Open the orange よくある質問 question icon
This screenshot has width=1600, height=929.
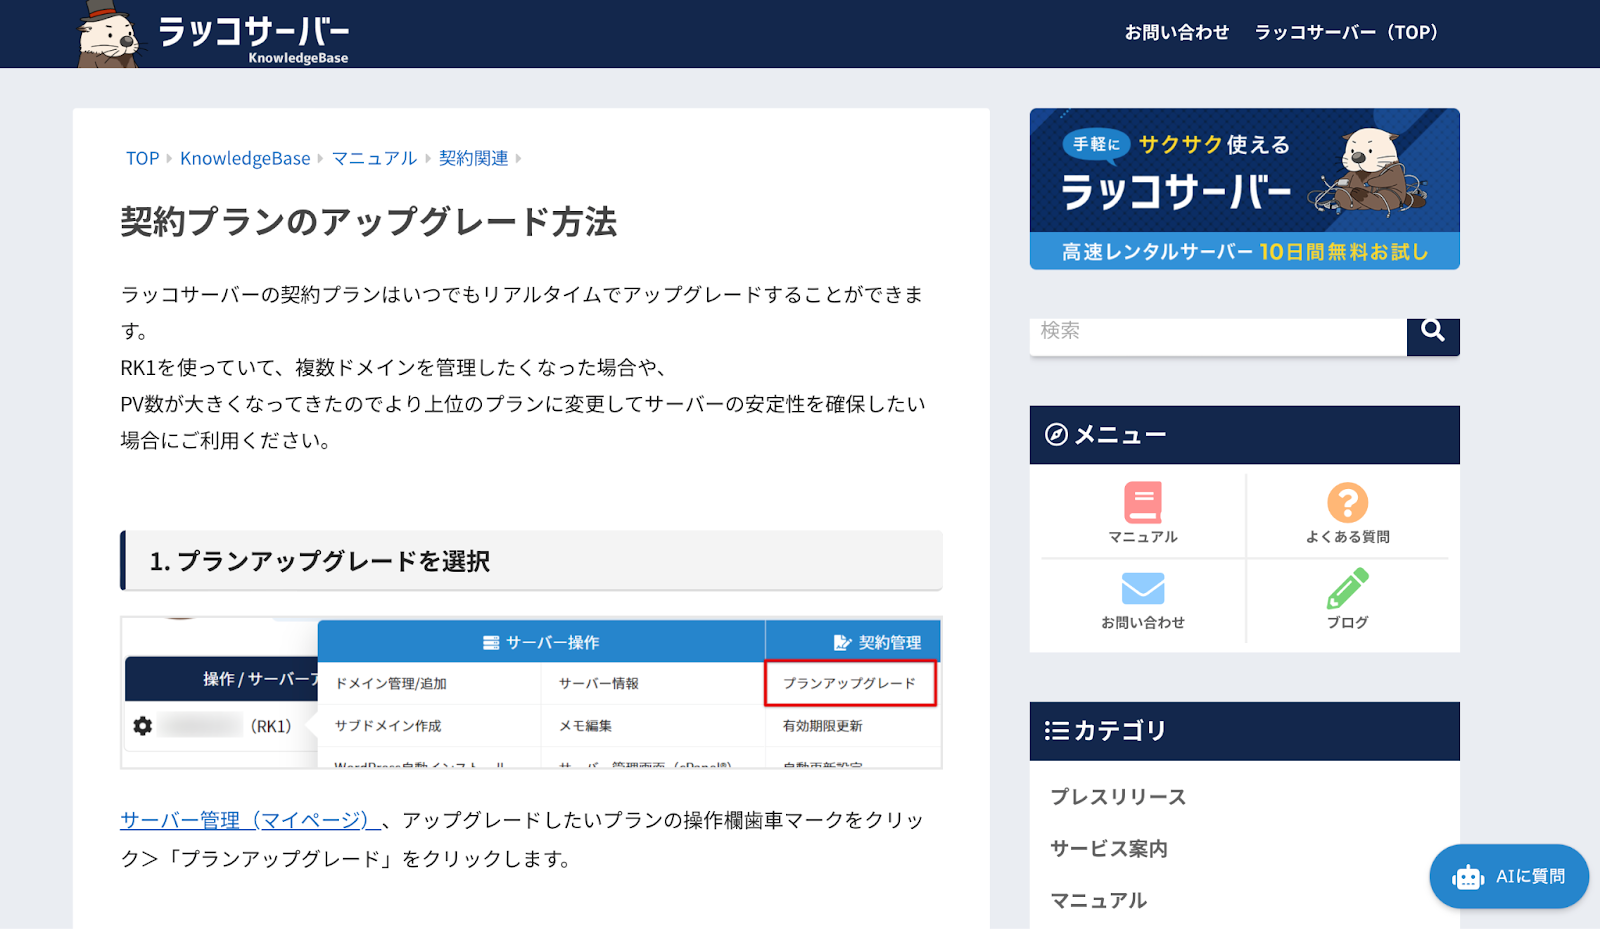1347,503
